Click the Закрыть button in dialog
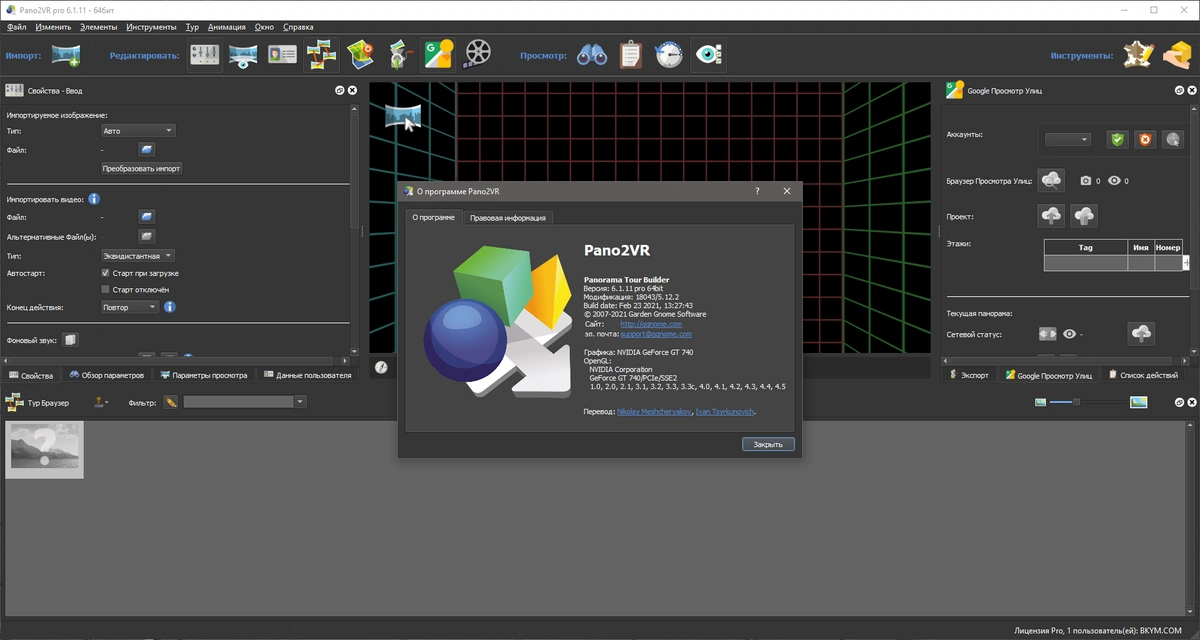The width and height of the screenshot is (1200, 640). click(768, 444)
